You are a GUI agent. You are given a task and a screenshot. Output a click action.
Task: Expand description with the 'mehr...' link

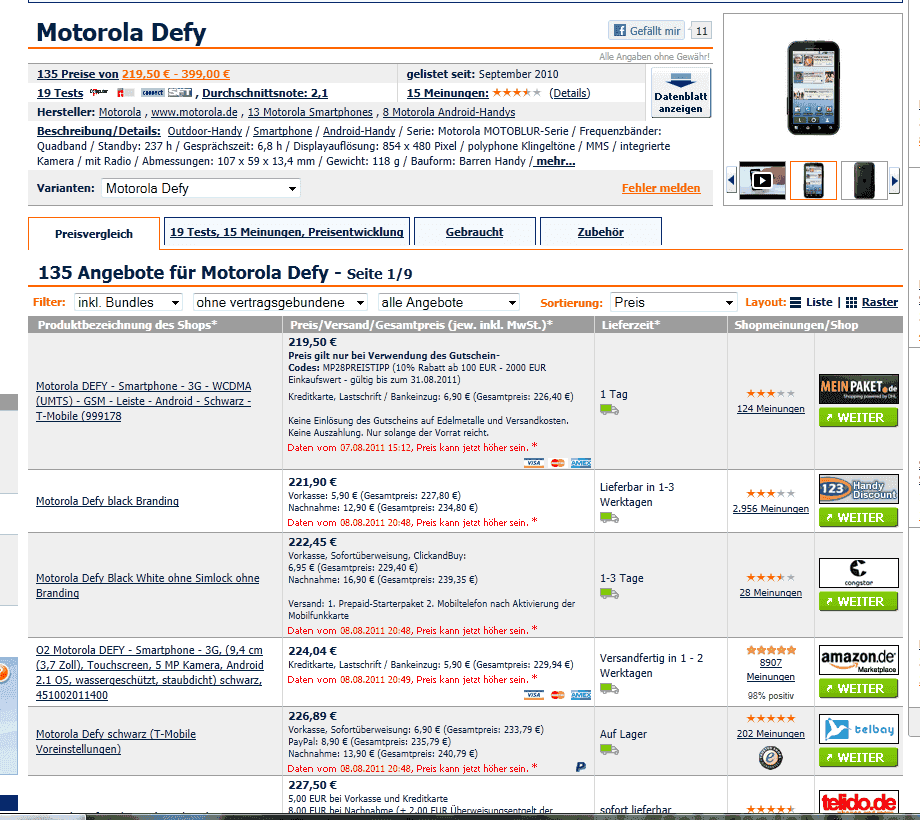coord(555,161)
